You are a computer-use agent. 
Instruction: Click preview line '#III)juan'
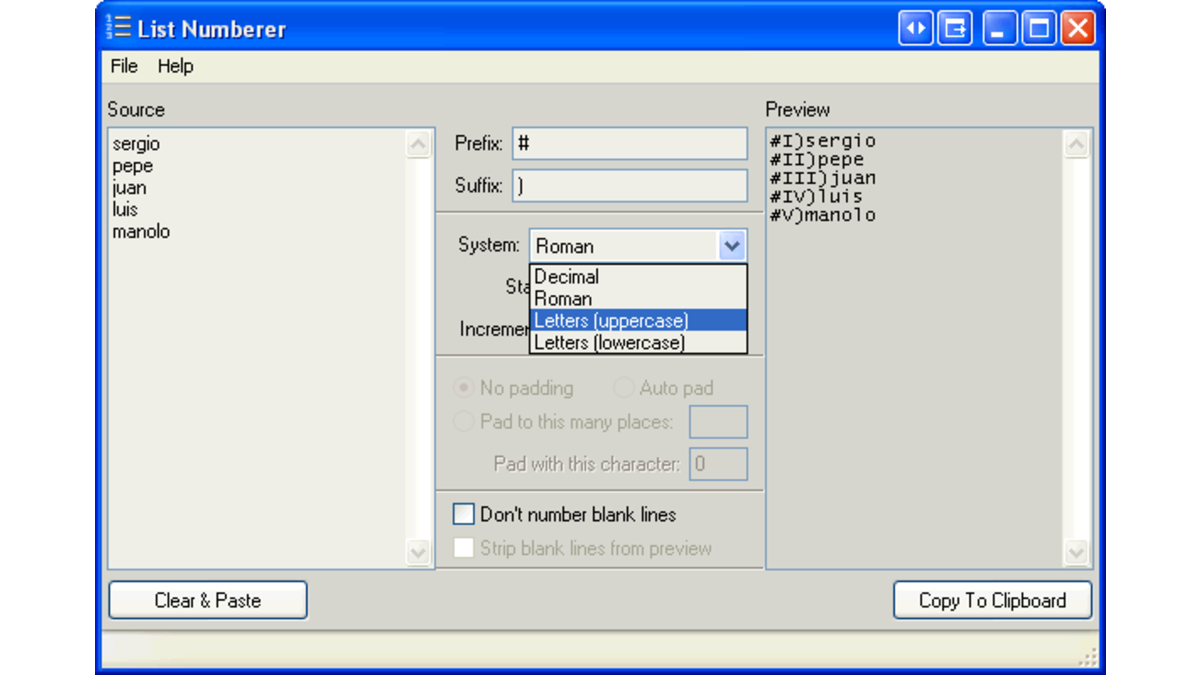click(x=823, y=178)
